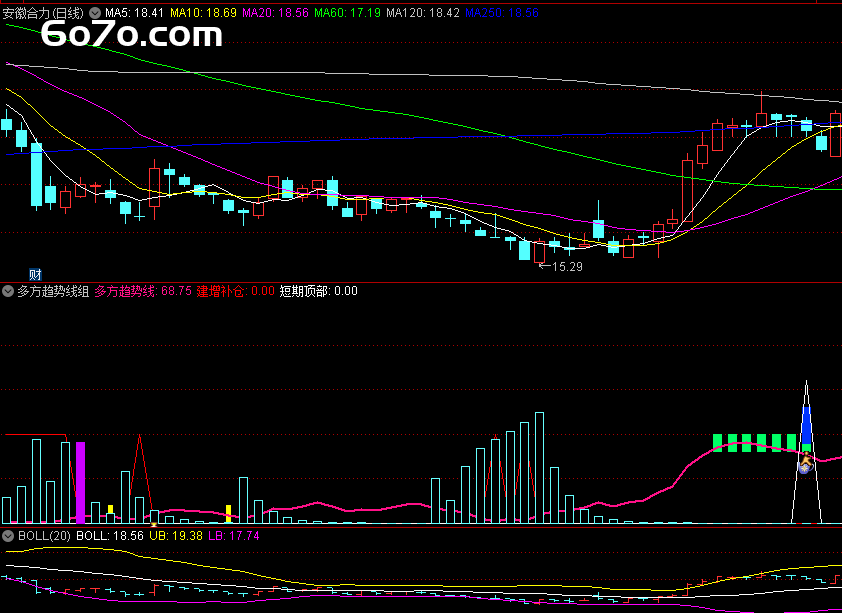This screenshot has width=842, height=613.
Task: Open the 多方趋势线组 indicator dropdown arrow
Action: (8, 291)
